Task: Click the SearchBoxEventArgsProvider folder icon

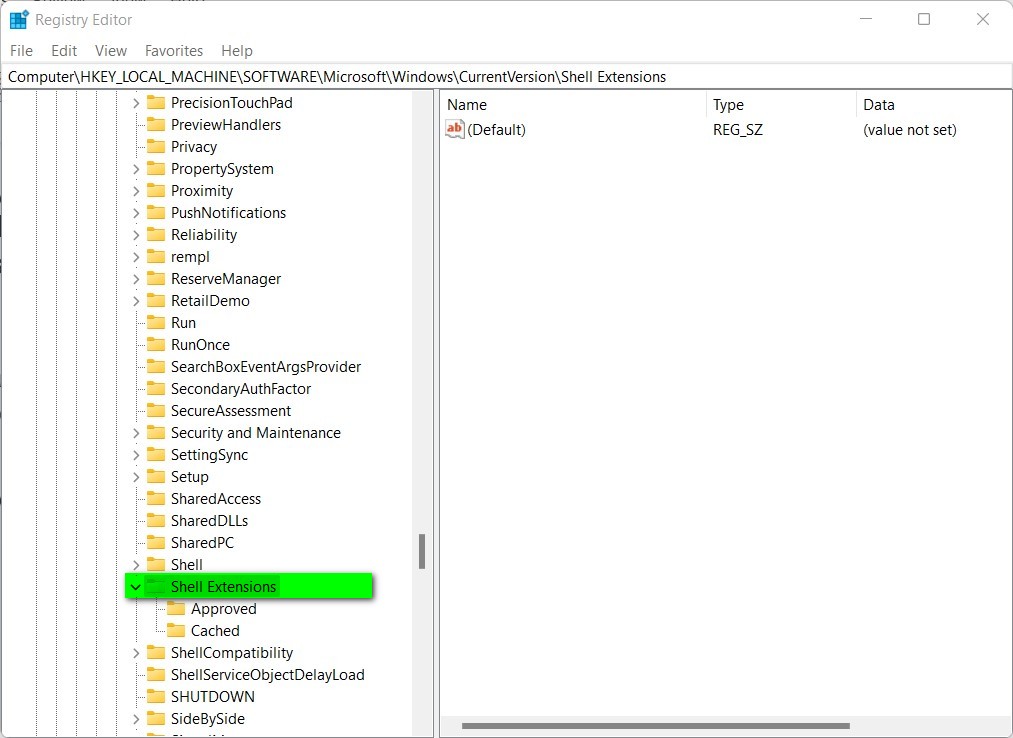Action: (156, 366)
